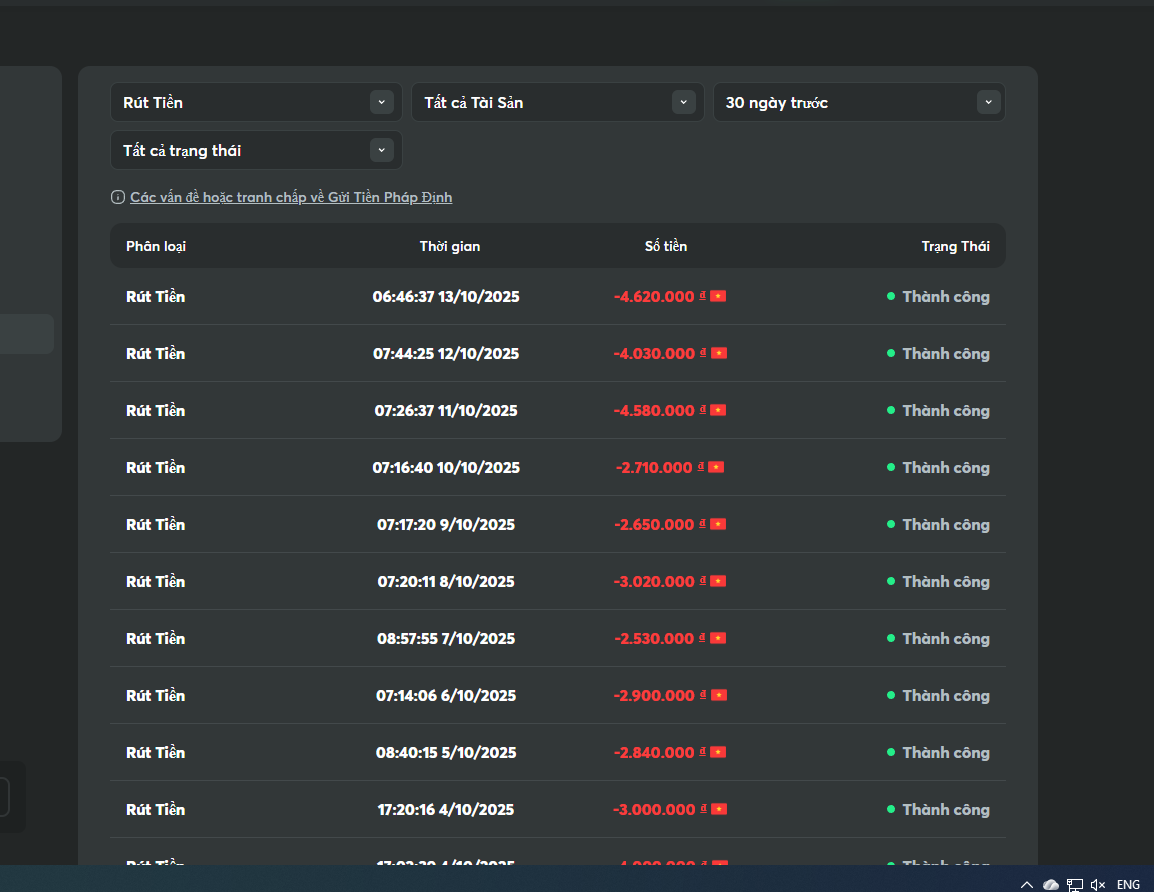
Task: Click the Thành công status on 9/10/2025 row
Action: (x=945, y=524)
